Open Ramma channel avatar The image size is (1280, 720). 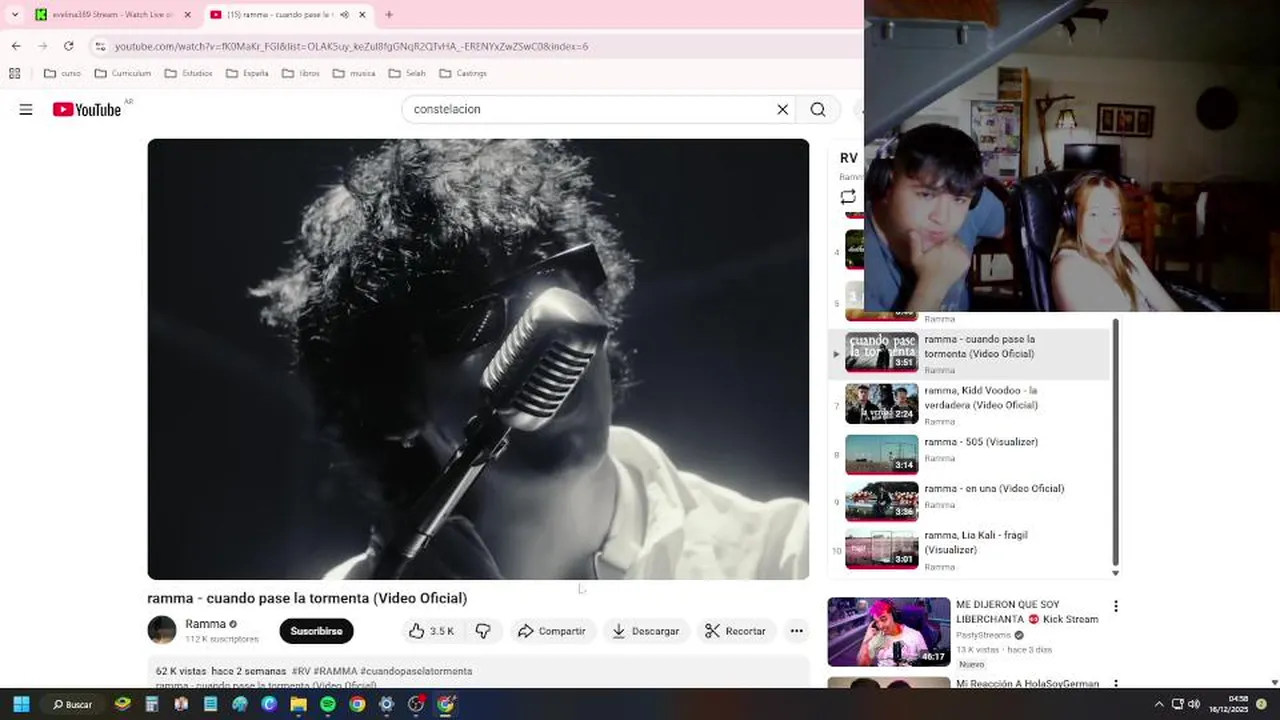point(162,630)
